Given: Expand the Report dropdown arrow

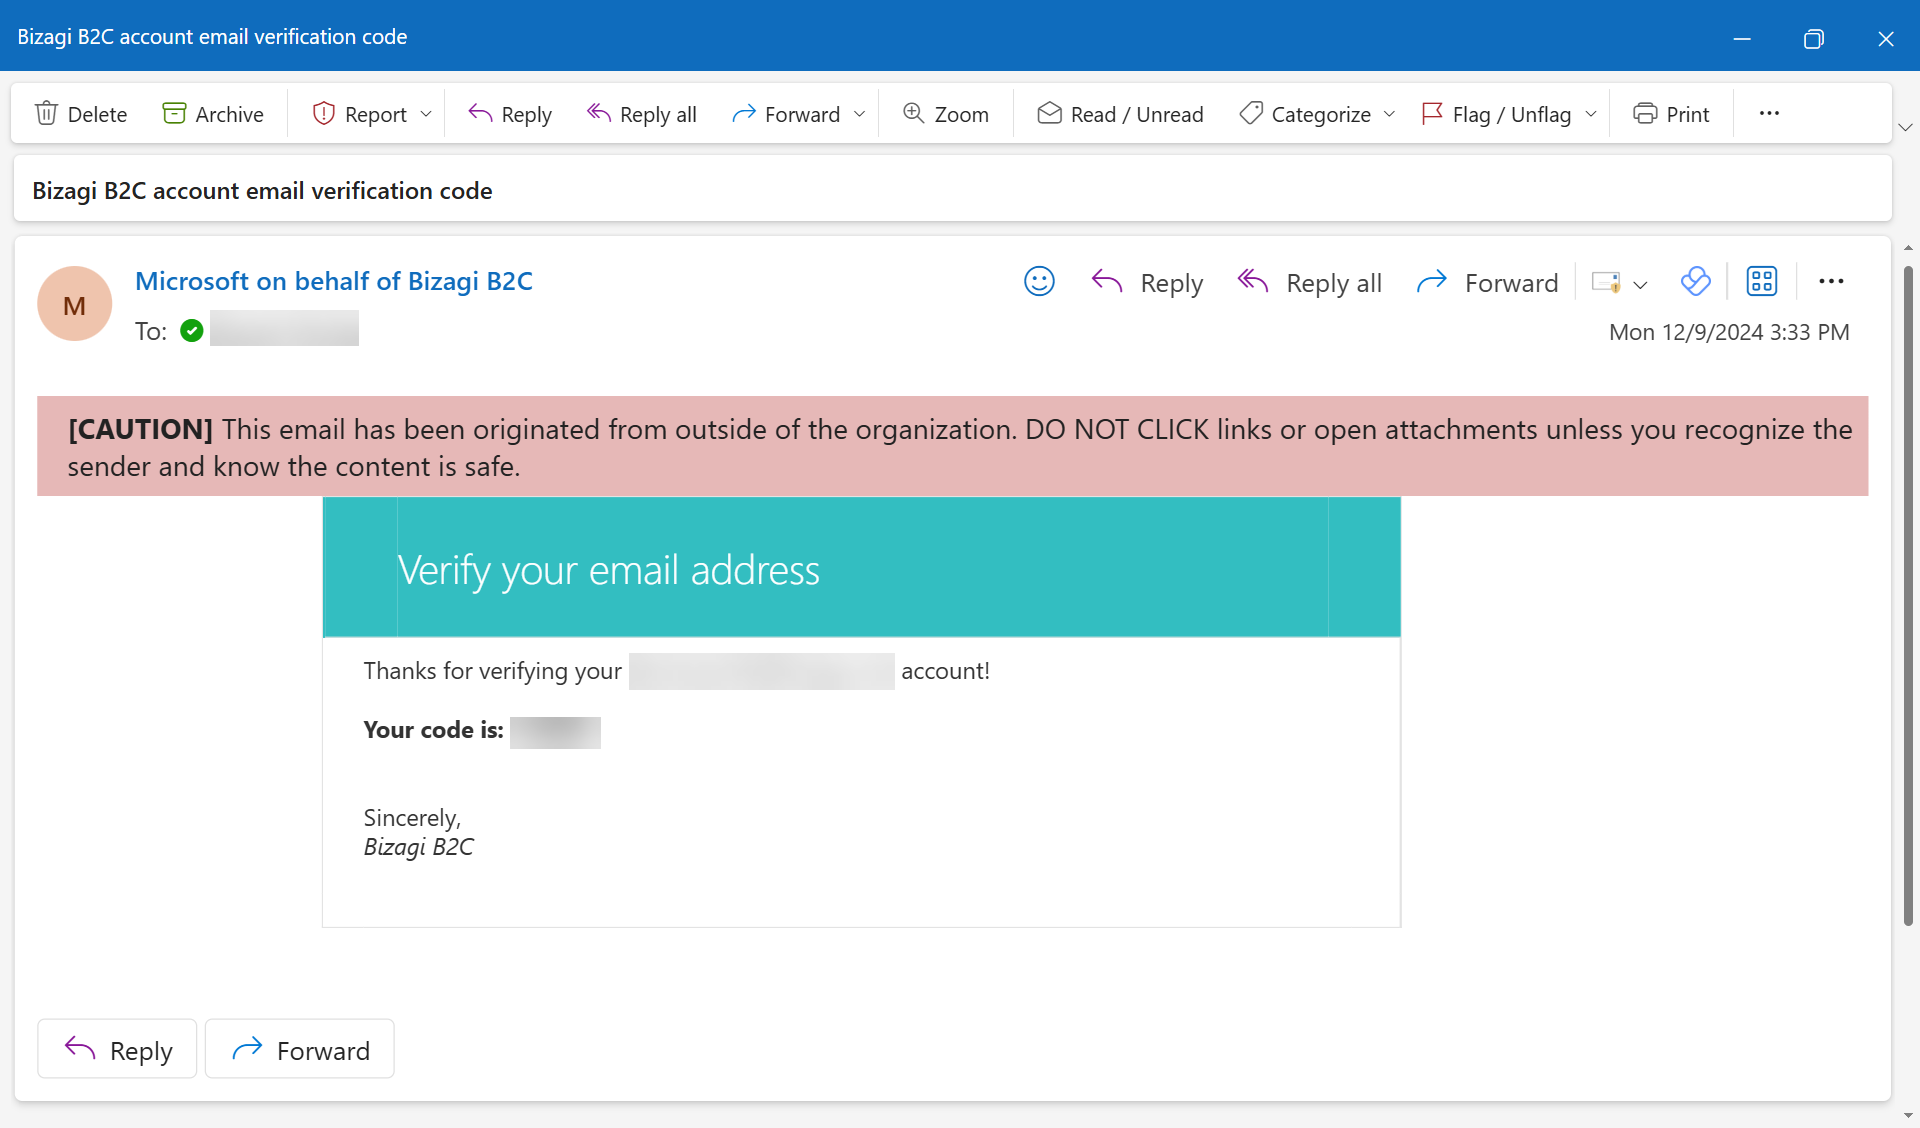Looking at the screenshot, I should tap(428, 113).
